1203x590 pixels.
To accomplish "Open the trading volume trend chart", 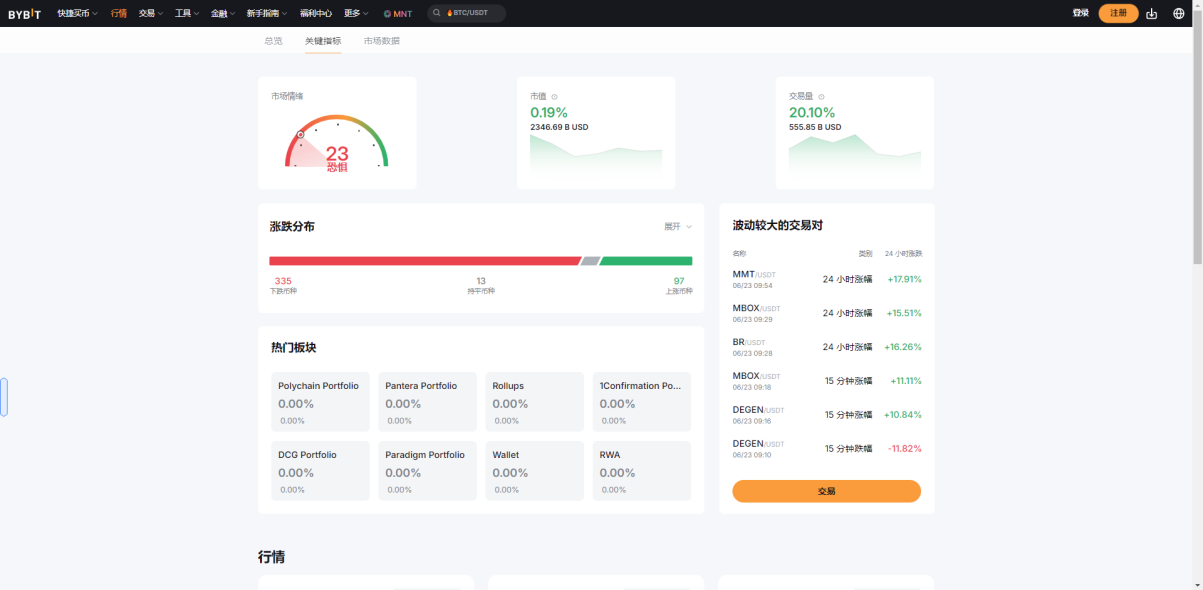I will (x=855, y=158).
